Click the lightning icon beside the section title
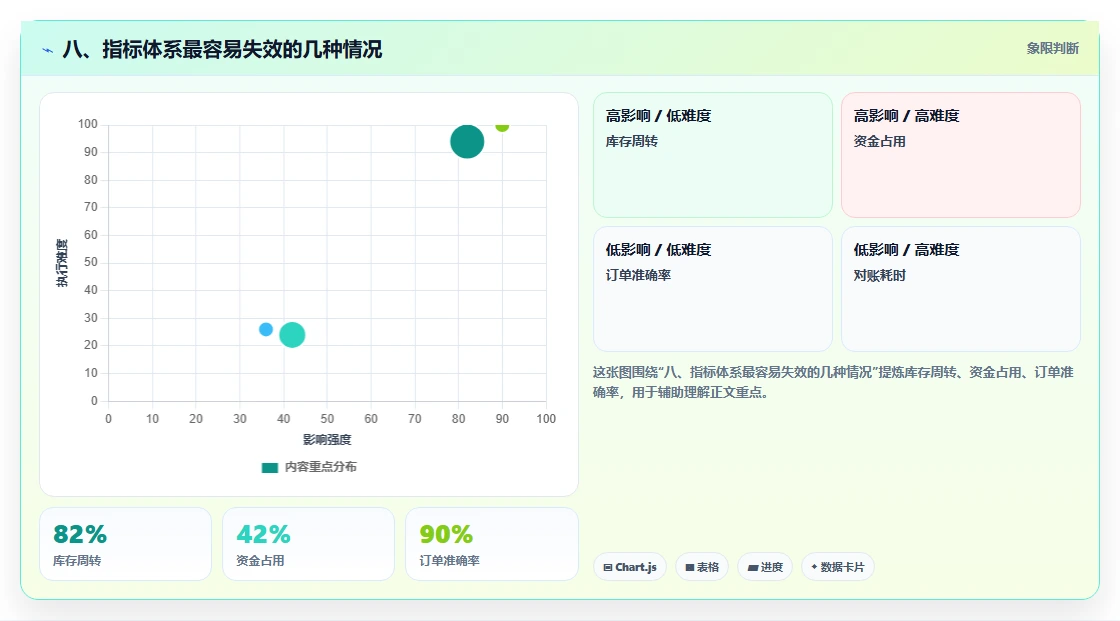1120x621 pixels. pyautogui.click(x=48, y=50)
